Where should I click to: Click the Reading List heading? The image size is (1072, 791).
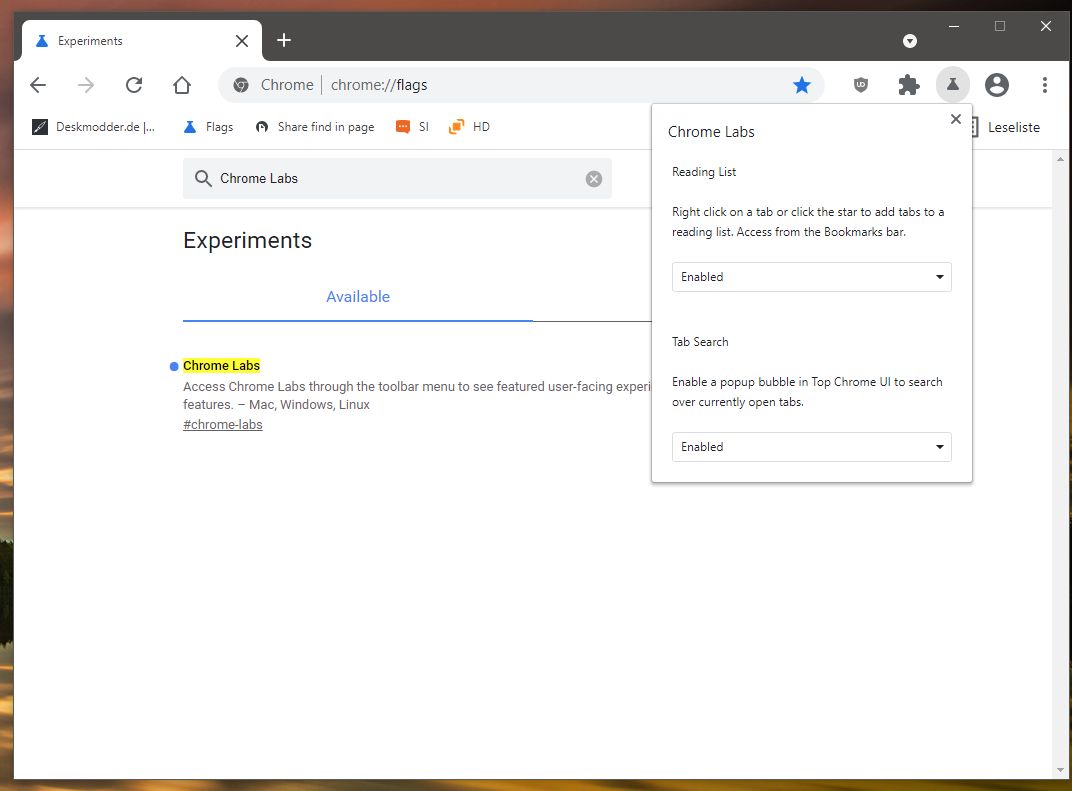(704, 172)
